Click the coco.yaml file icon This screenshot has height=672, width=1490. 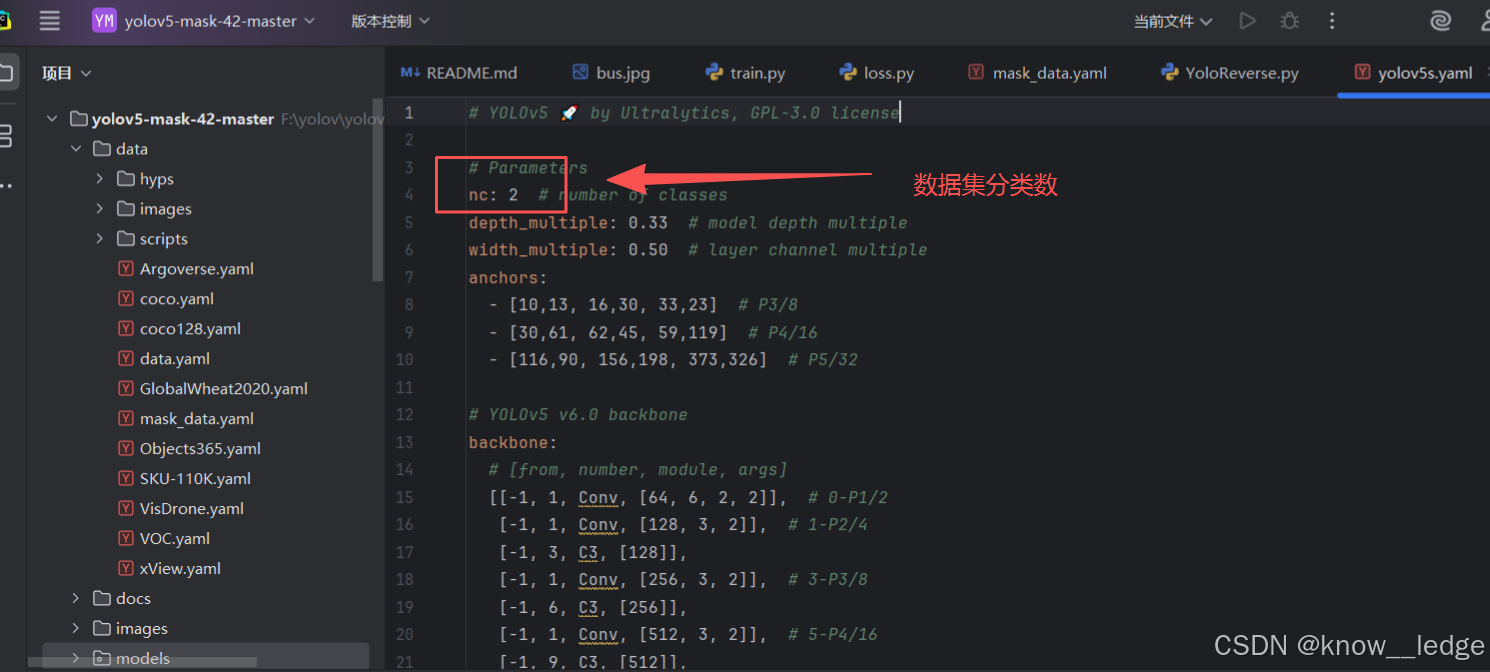click(125, 299)
